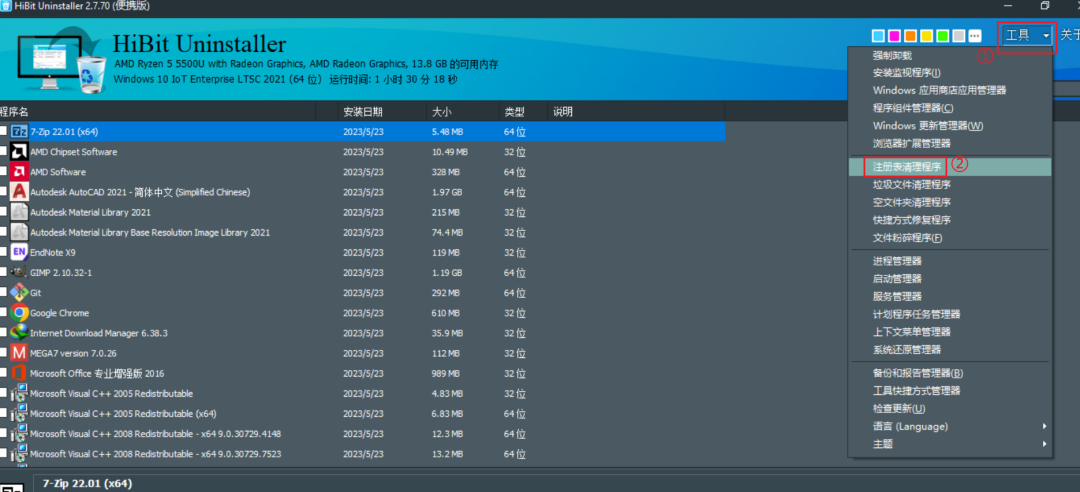Open the 关于 menu button
Image resolution: width=1080 pixels, height=492 pixels.
(1070, 35)
